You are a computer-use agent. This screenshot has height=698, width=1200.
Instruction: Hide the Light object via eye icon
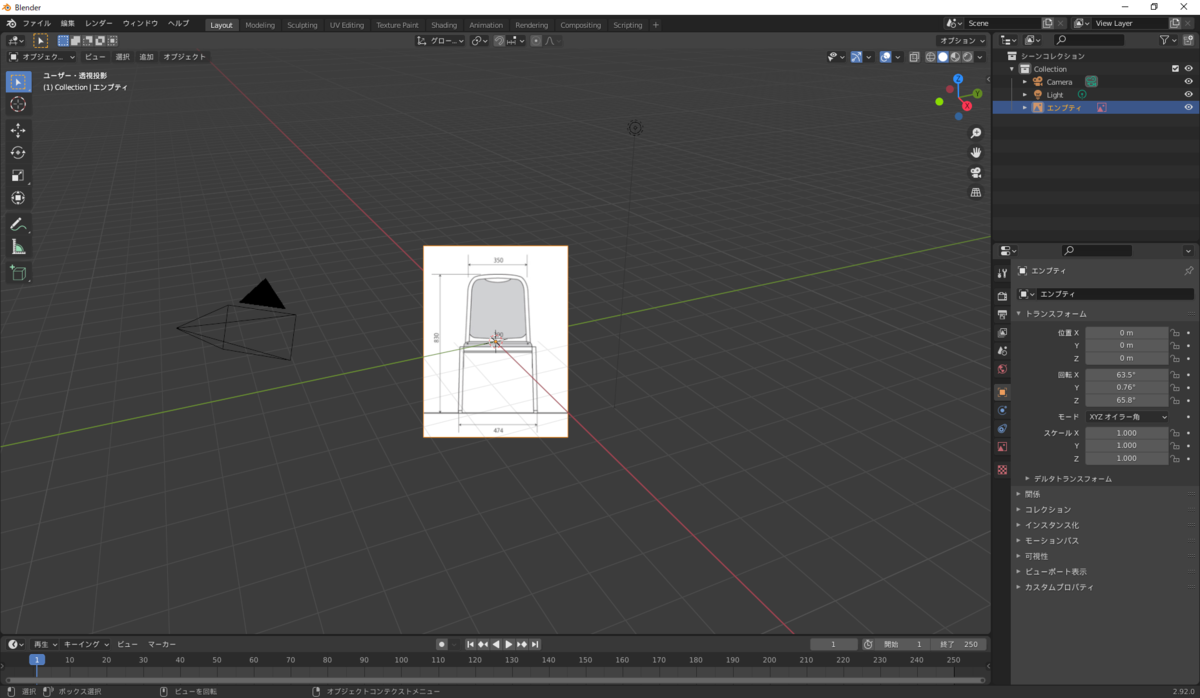[1189, 95]
